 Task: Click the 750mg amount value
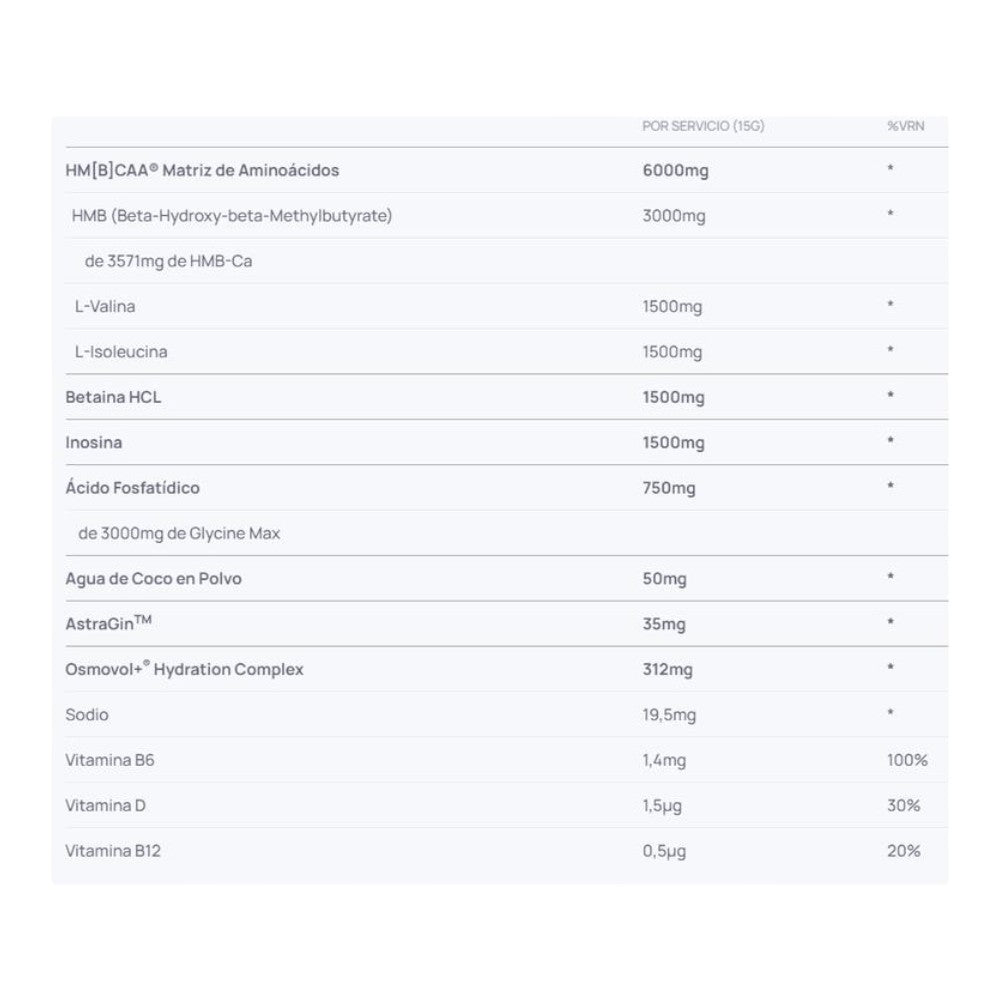click(669, 488)
